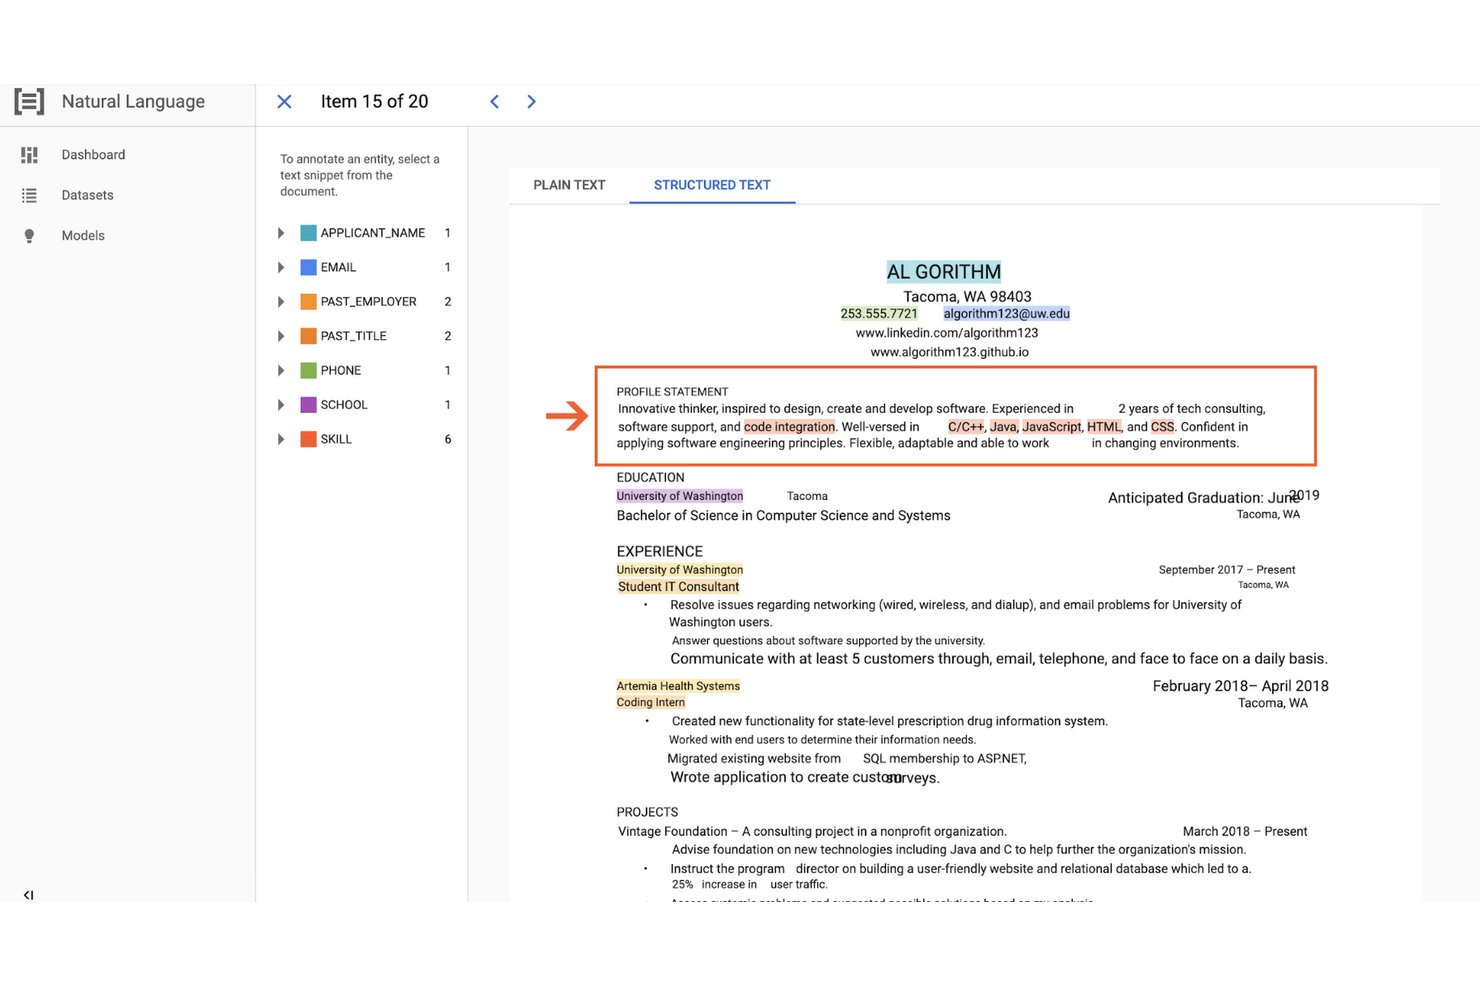Select the PHONE label text
This screenshot has width=1480, height=987.
(341, 370)
